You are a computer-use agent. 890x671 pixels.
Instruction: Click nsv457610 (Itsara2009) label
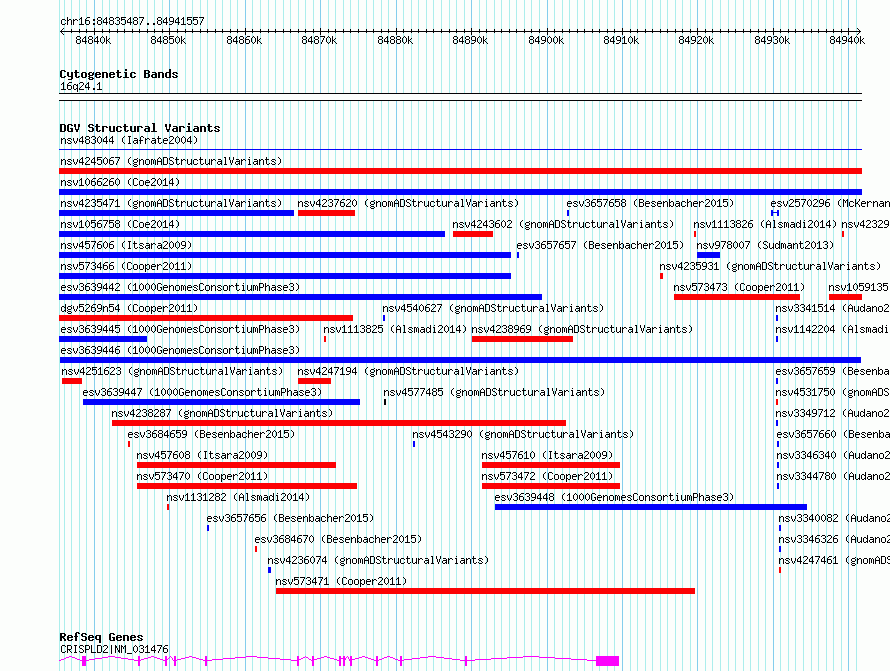547,455
